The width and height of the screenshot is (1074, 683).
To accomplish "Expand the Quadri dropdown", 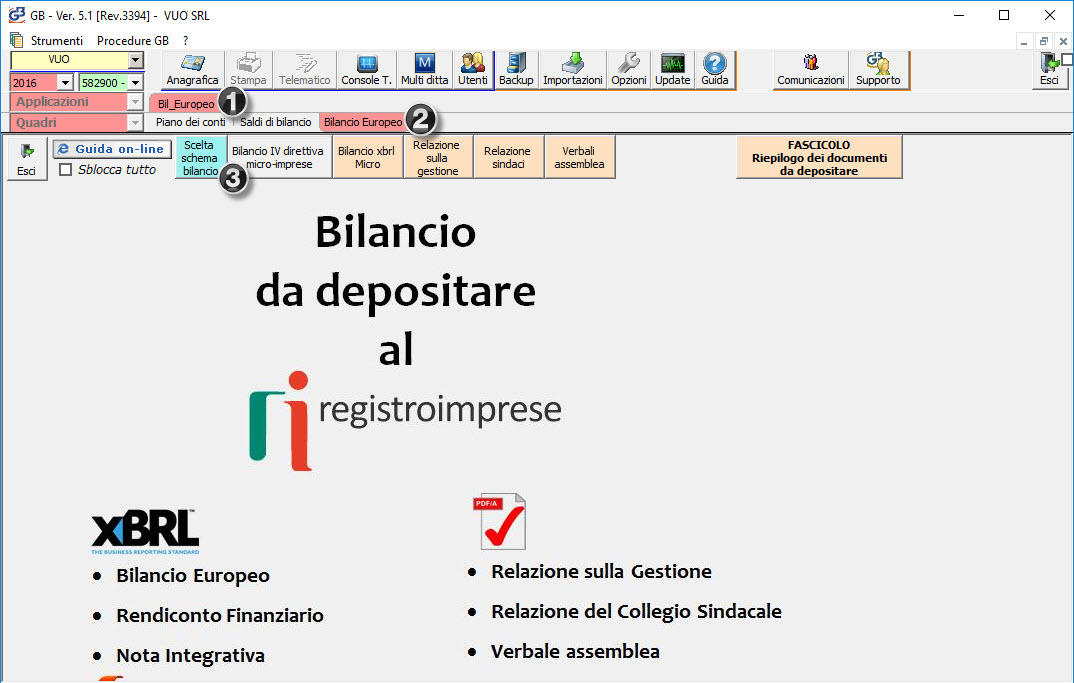I will point(136,123).
